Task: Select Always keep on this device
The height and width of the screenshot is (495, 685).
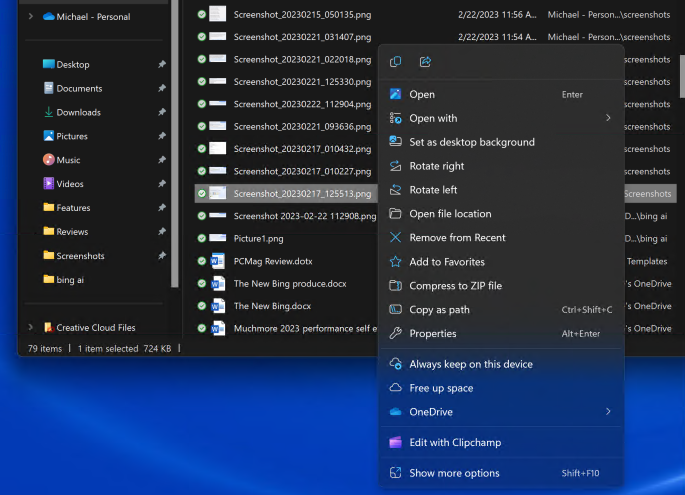Action: point(470,364)
